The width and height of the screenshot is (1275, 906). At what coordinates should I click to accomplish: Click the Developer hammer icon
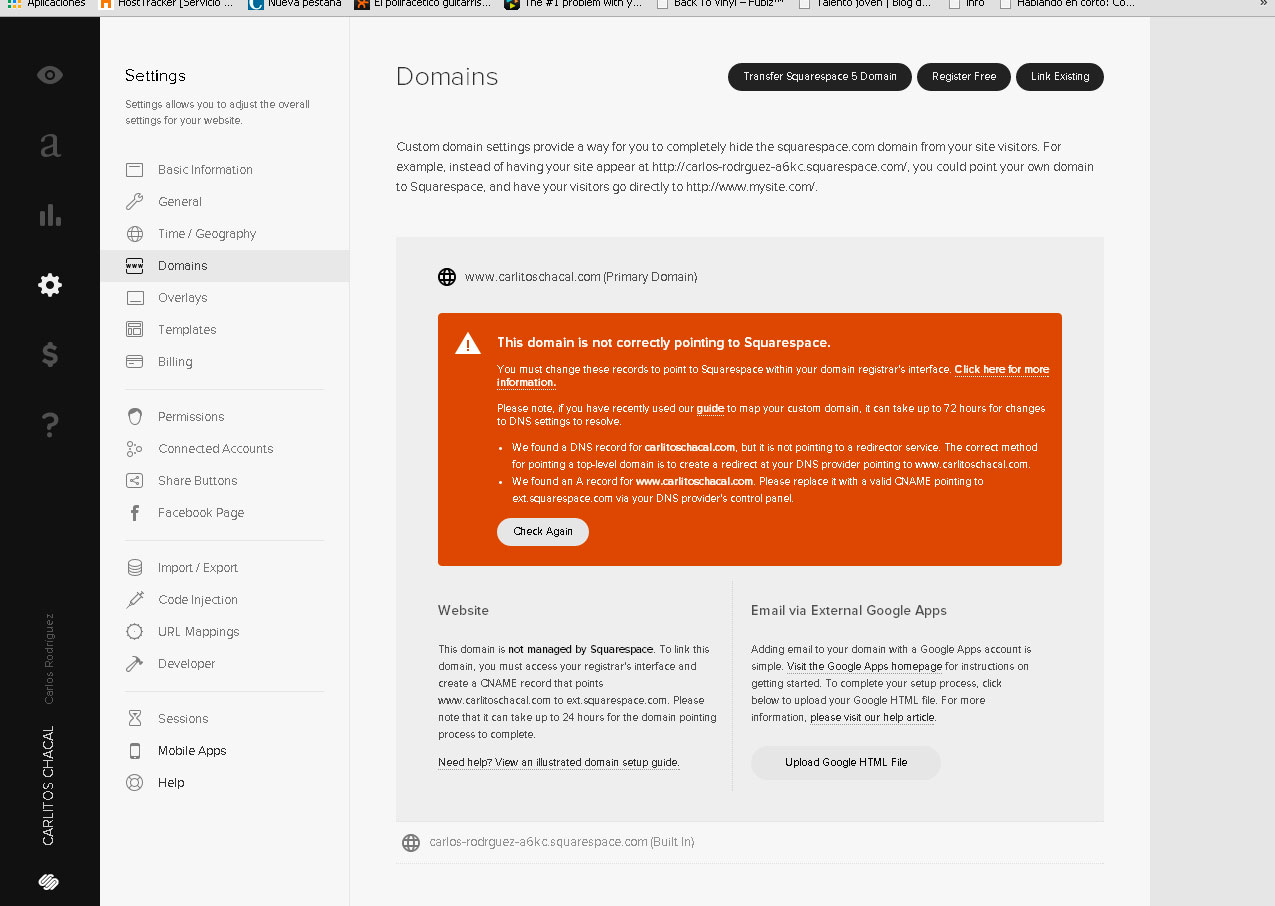coord(135,664)
